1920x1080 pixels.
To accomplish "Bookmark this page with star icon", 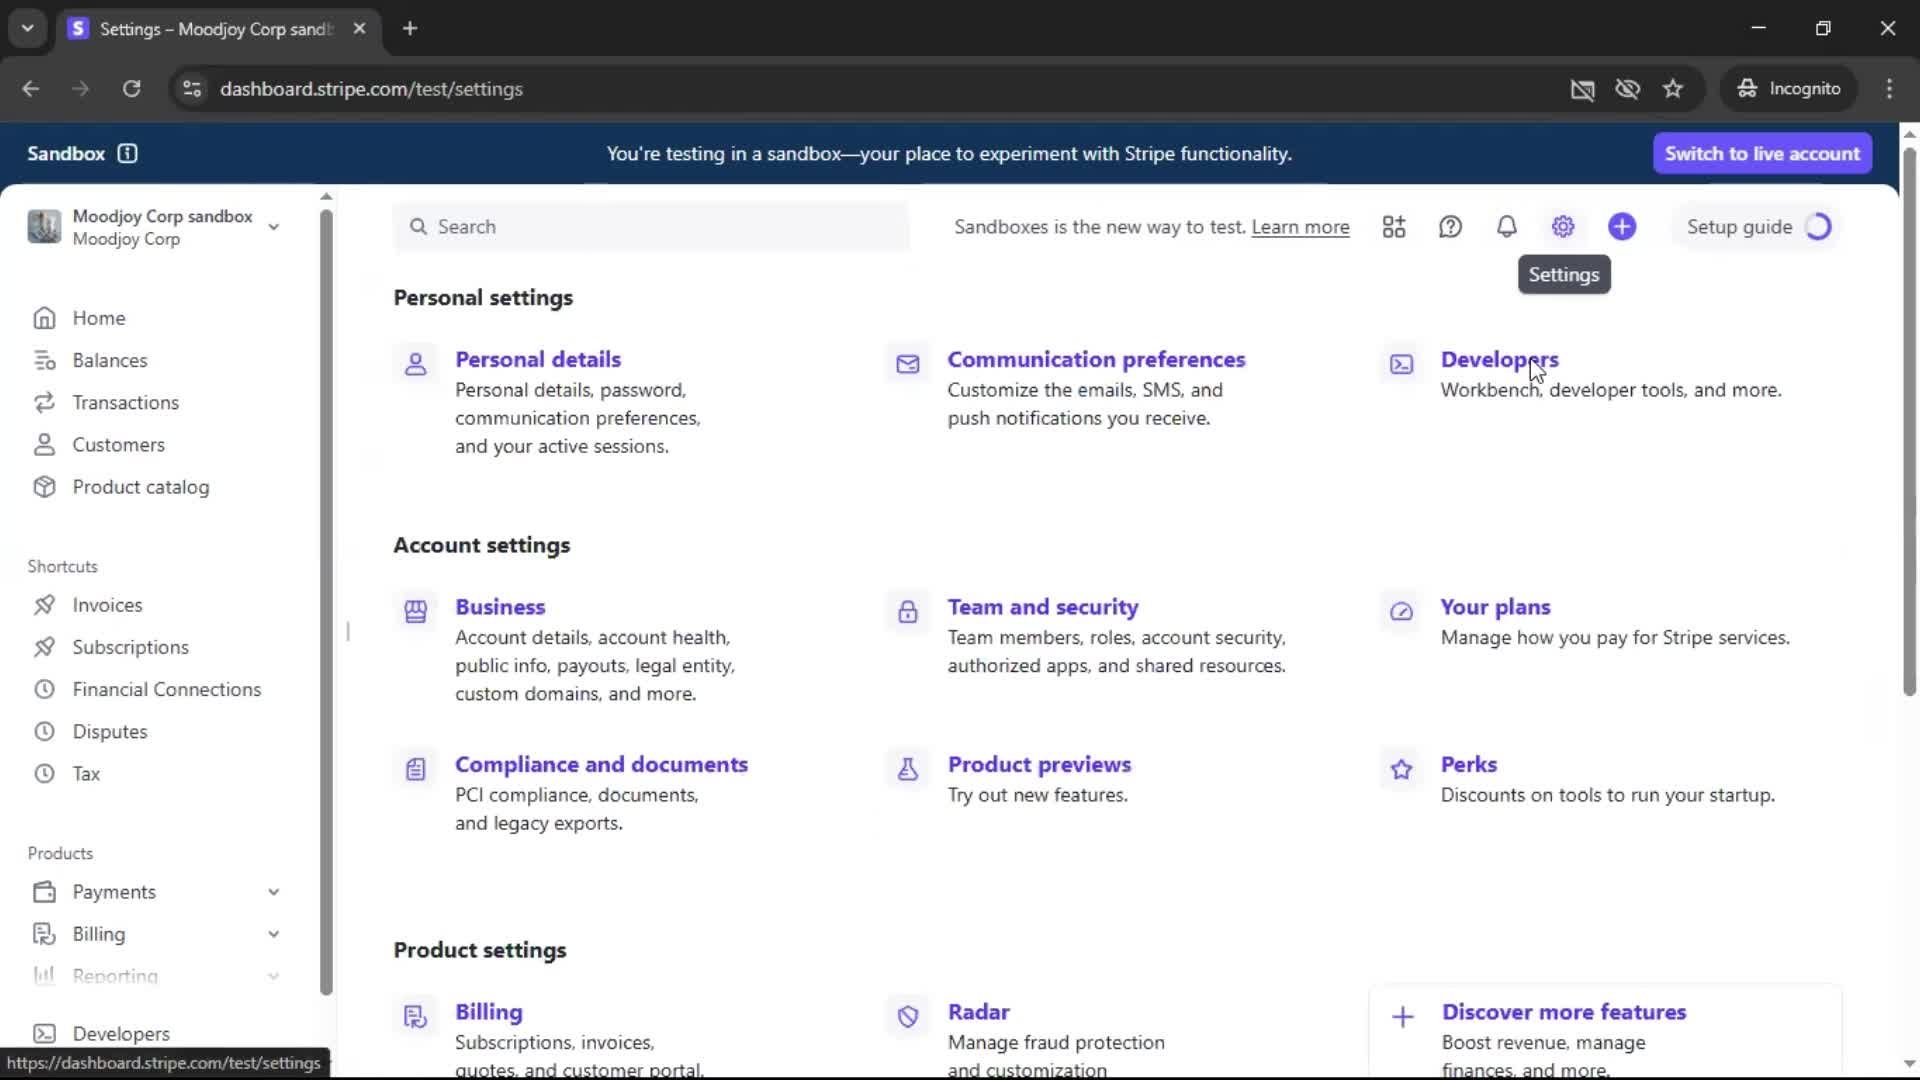I will (1673, 88).
